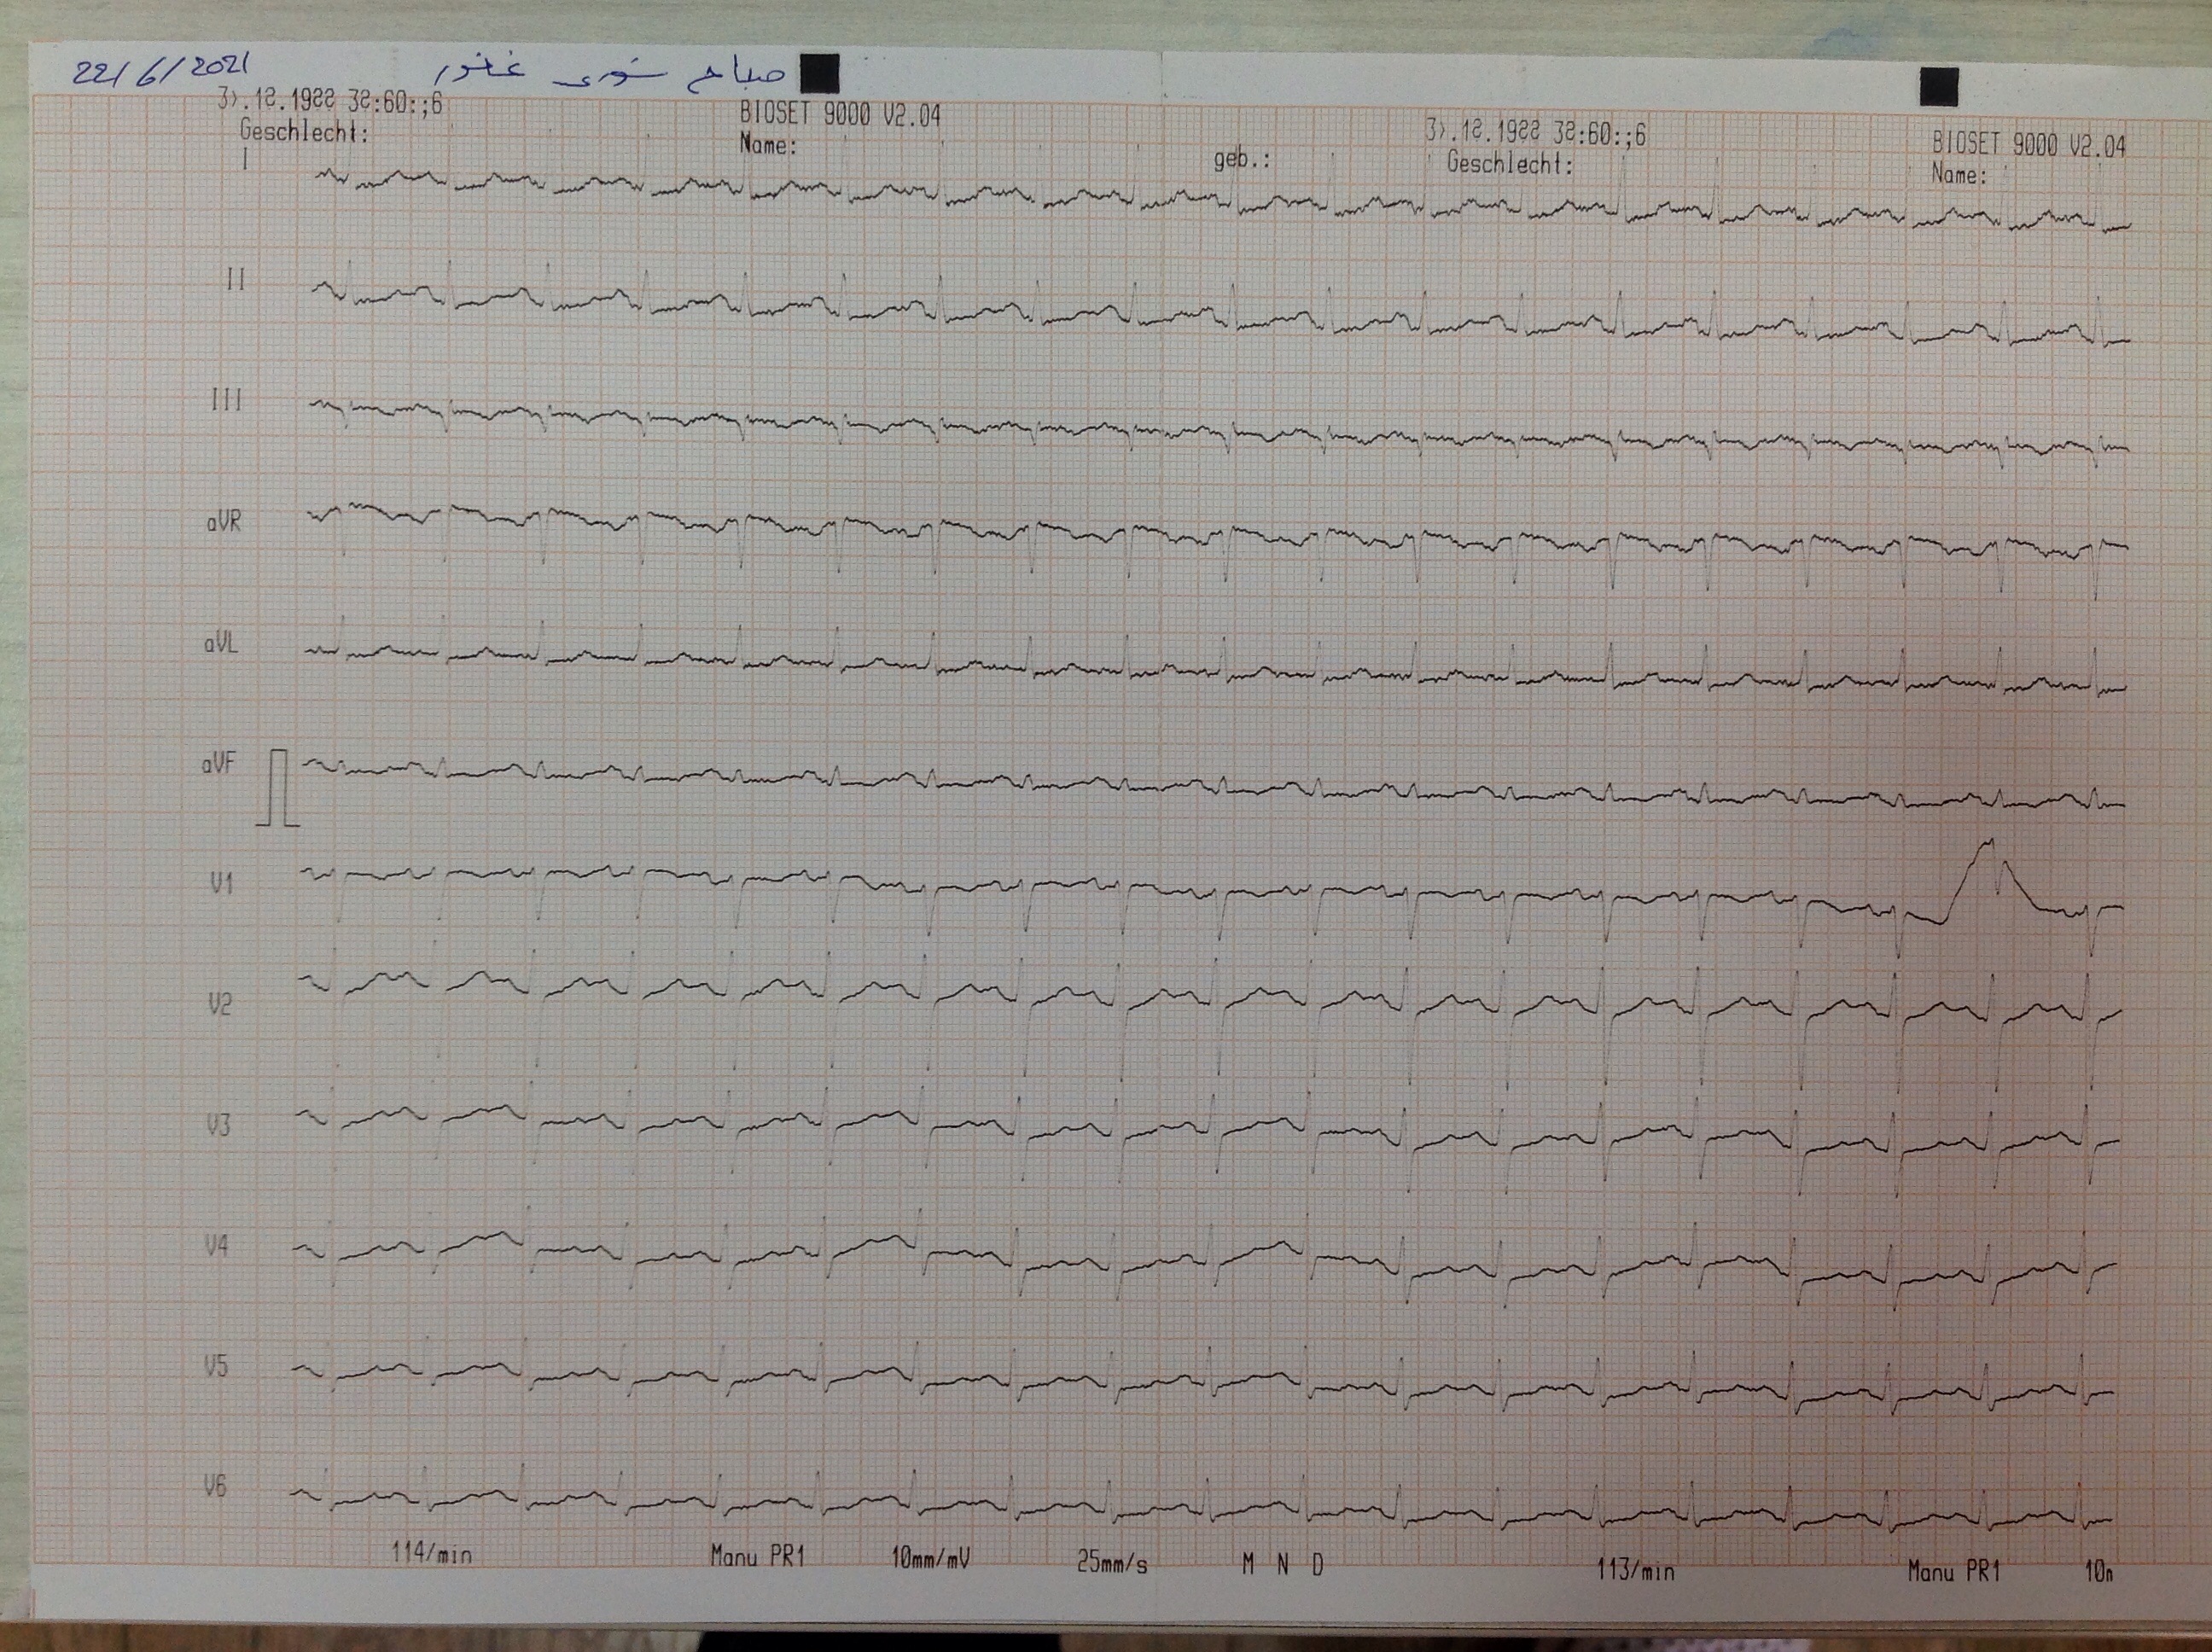Click the 113/min heart rate text
This screenshot has width=2212, height=1652.
pyautogui.click(x=1635, y=1570)
